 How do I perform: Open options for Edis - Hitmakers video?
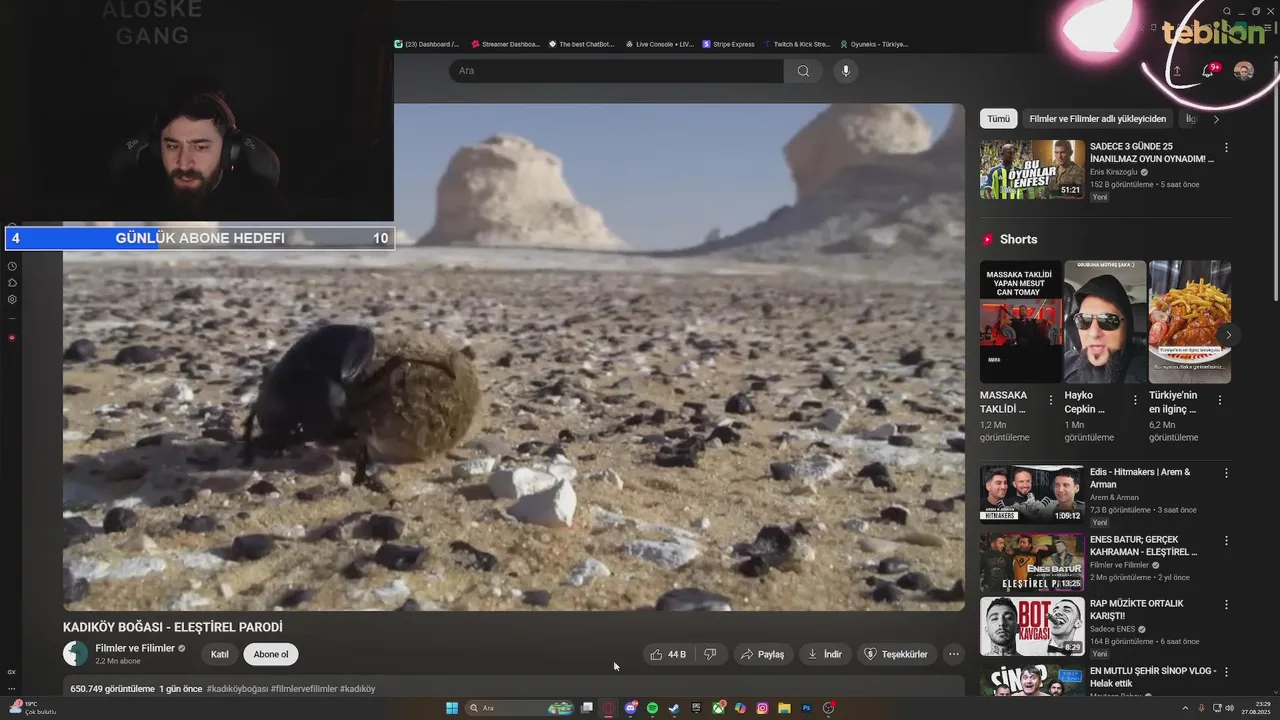tap(1226, 473)
